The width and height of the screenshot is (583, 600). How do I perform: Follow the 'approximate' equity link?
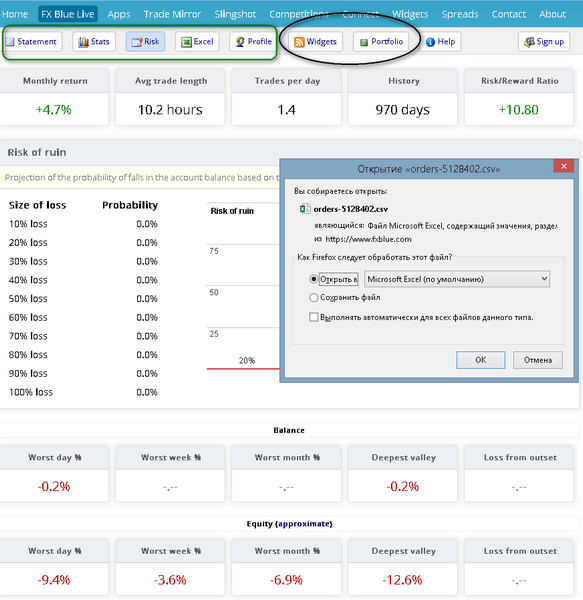304,524
